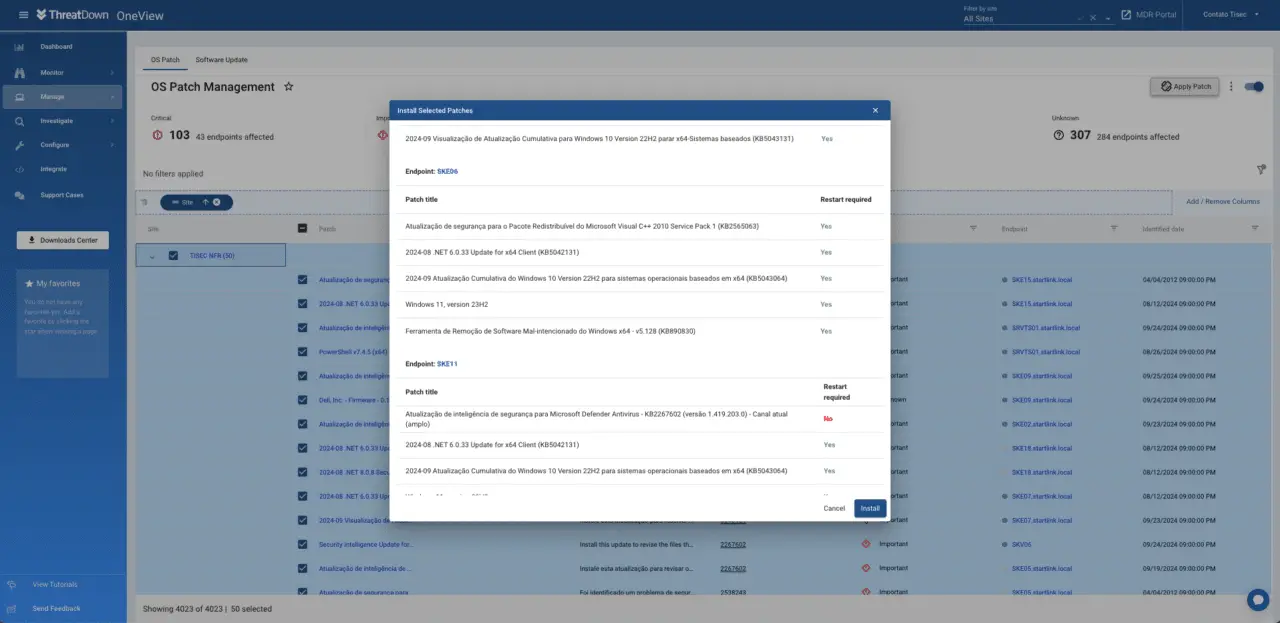Click the Configure wrench icon
Image resolution: width=1280 pixels, height=623 pixels.
[20, 145]
